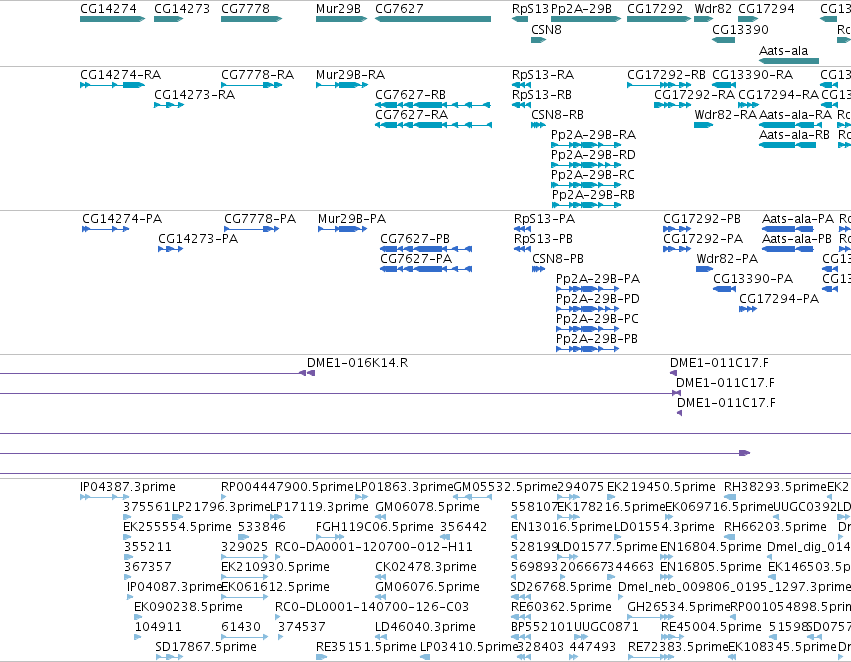Click the RE72383.5prime EST label
This screenshot has width=851, height=662.
pyautogui.click(x=677, y=647)
